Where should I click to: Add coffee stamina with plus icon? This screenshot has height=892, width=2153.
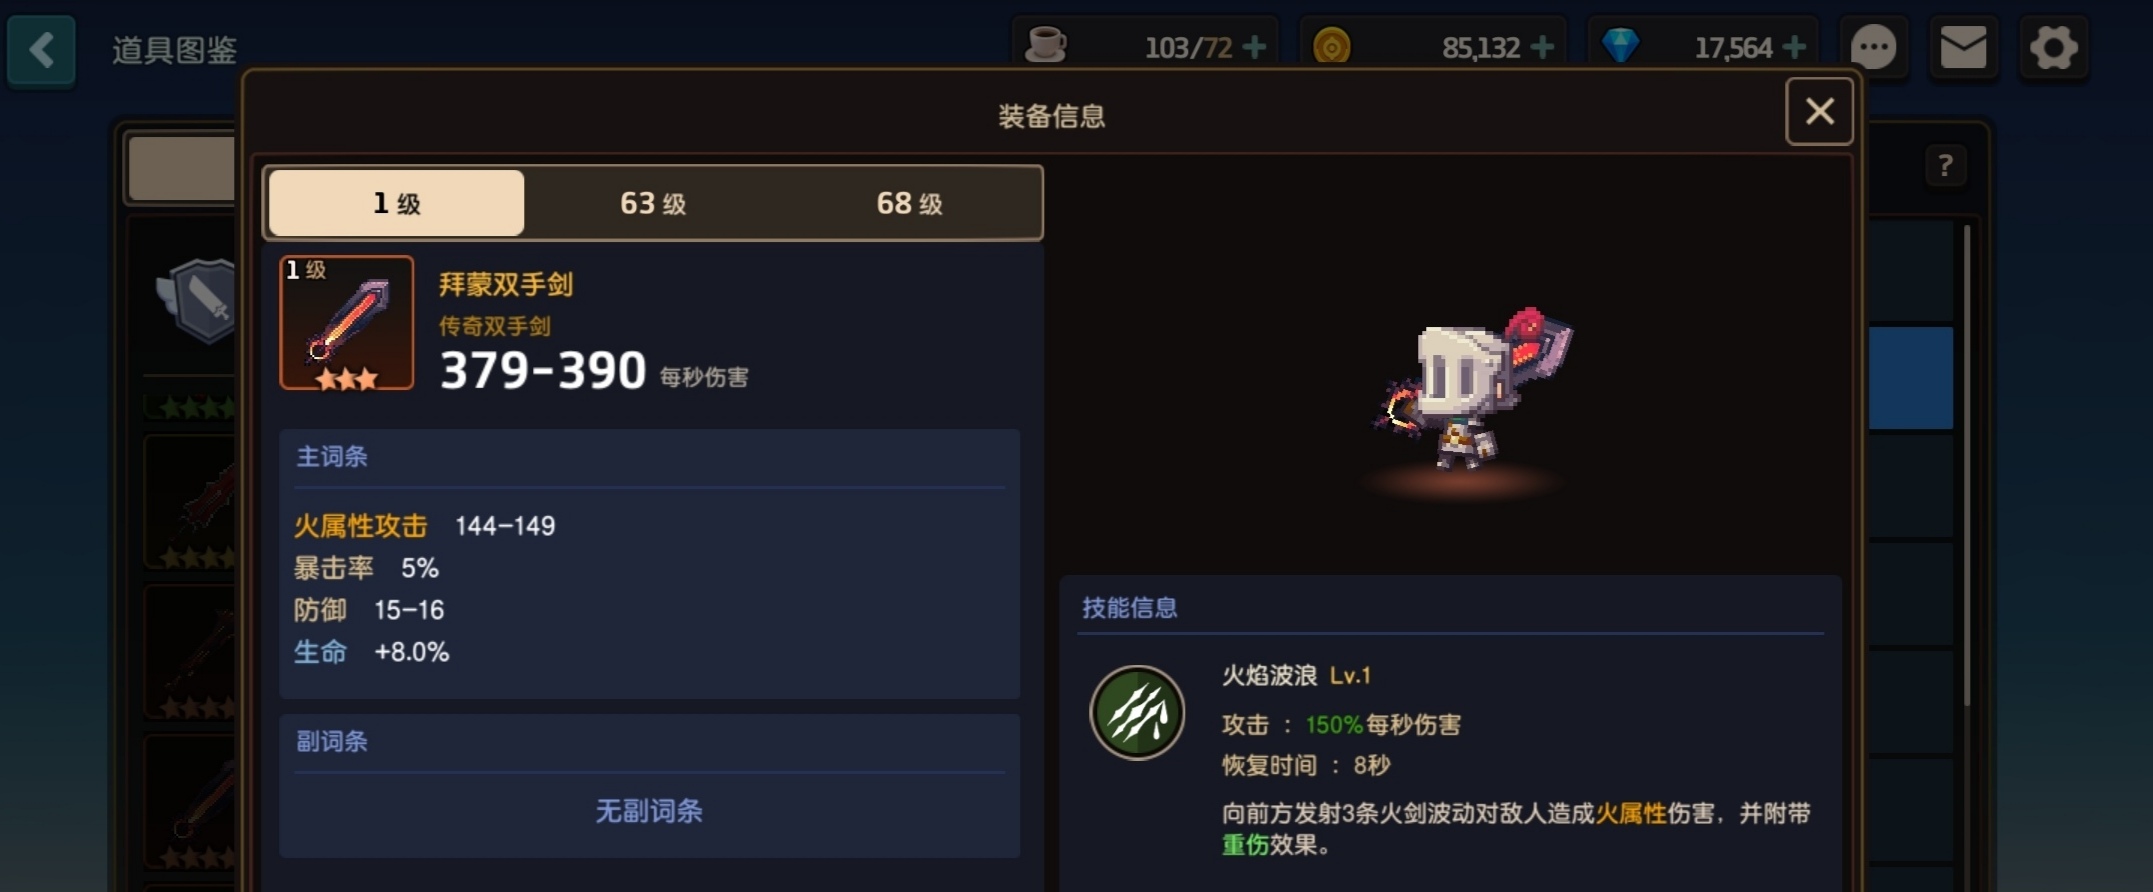tap(1254, 47)
